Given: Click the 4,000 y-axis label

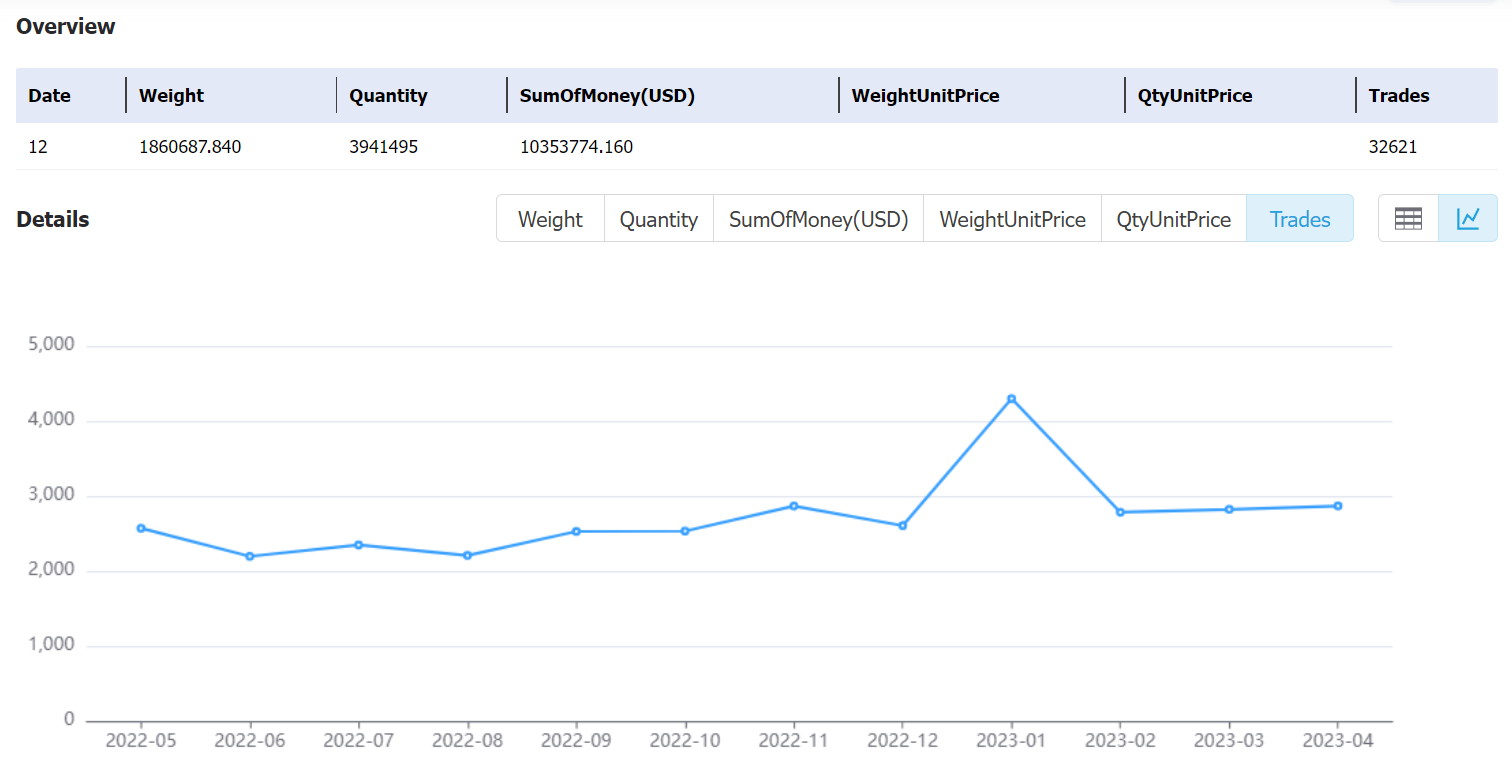Looking at the screenshot, I should coord(53,420).
